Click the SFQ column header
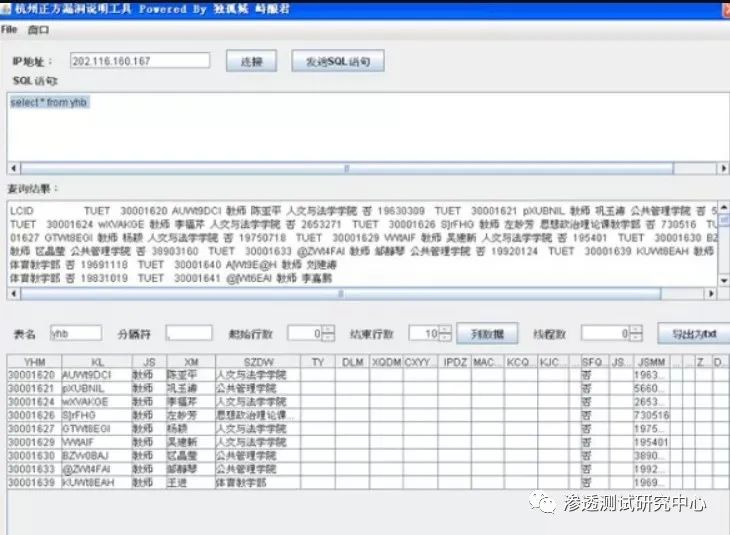This screenshot has width=730, height=535. point(594,362)
